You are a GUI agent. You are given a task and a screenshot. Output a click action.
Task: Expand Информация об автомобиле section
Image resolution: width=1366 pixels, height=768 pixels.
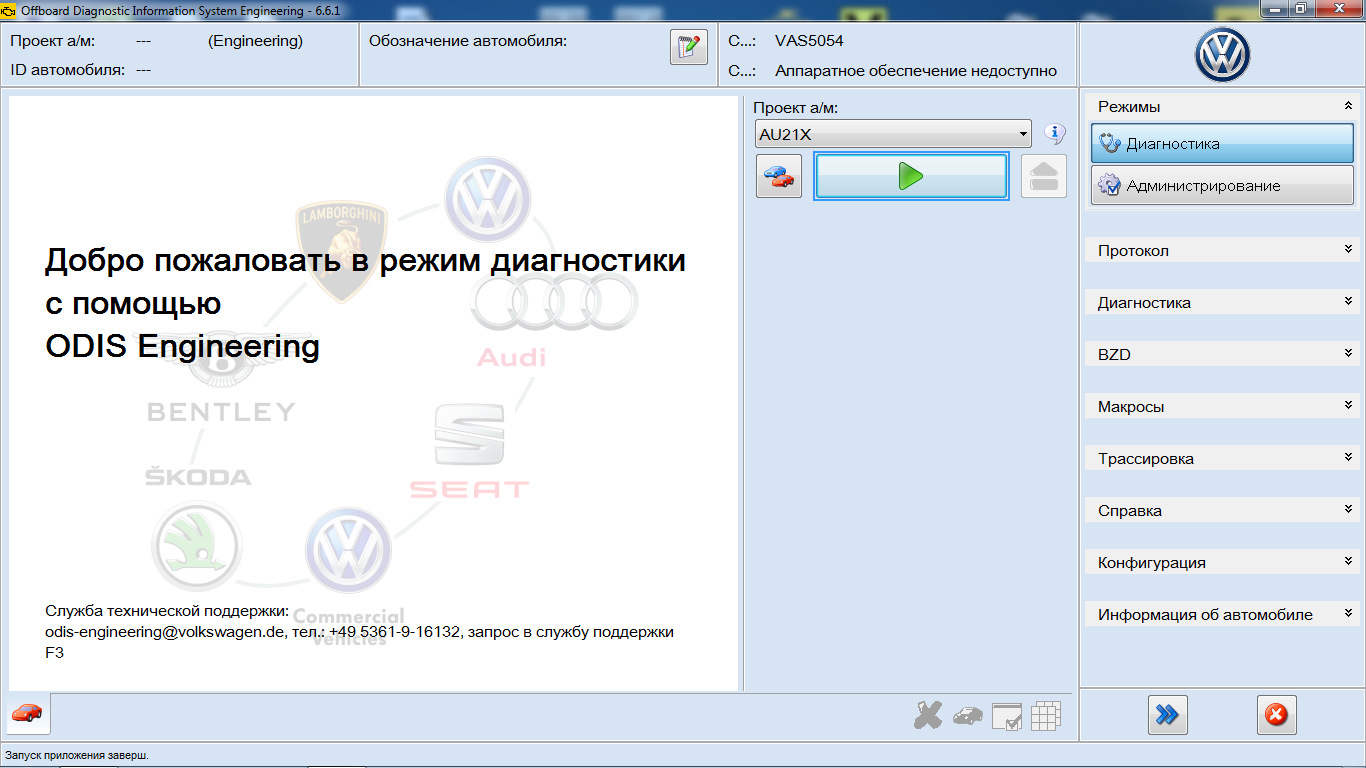(1348, 614)
